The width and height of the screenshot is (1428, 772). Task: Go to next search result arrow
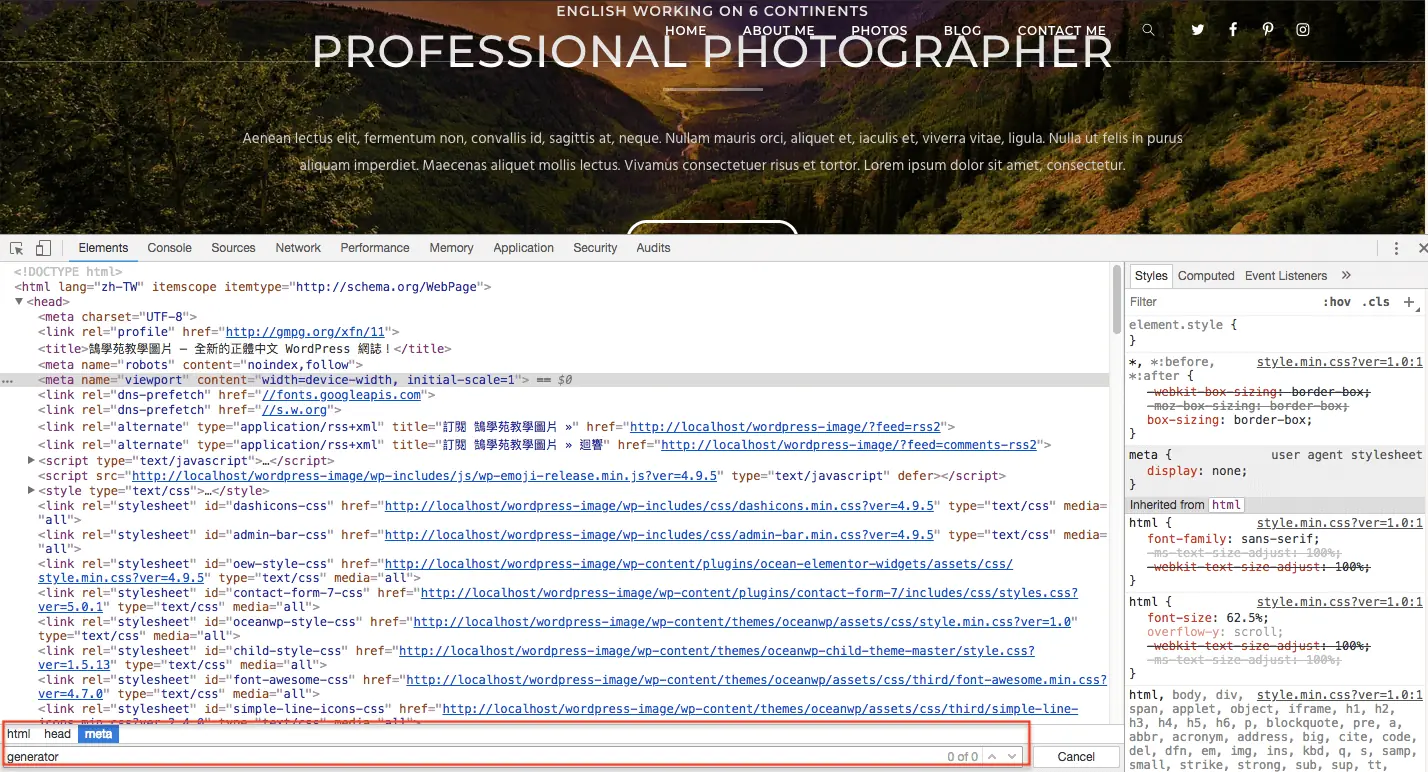point(1012,757)
